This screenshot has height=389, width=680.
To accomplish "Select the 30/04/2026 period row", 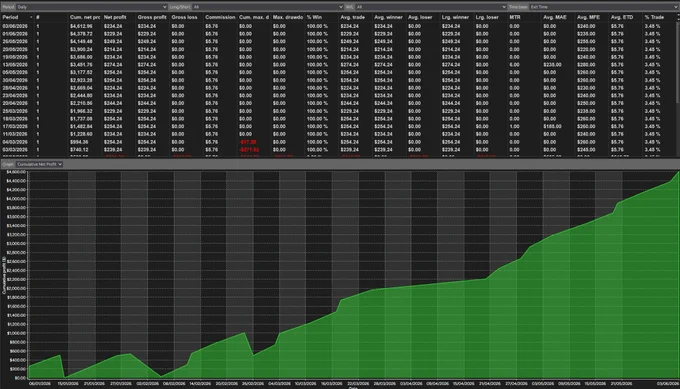I will point(338,80).
